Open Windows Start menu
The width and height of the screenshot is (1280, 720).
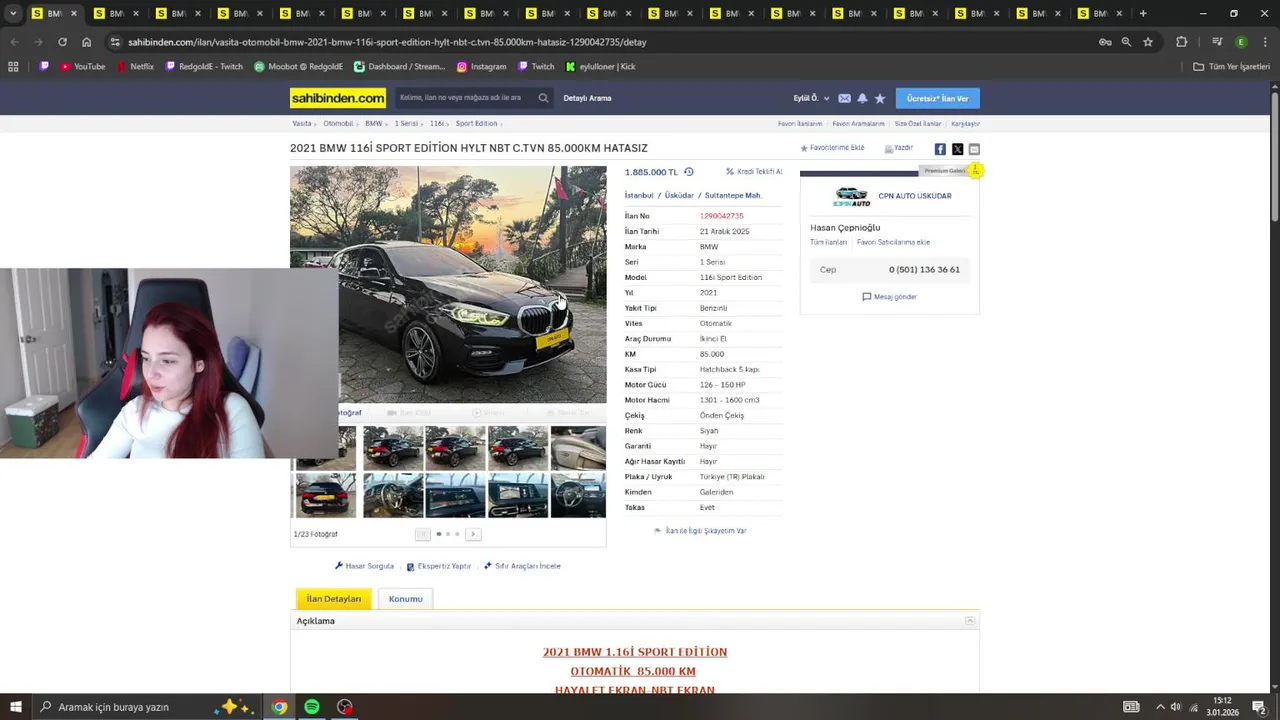[x=16, y=707]
